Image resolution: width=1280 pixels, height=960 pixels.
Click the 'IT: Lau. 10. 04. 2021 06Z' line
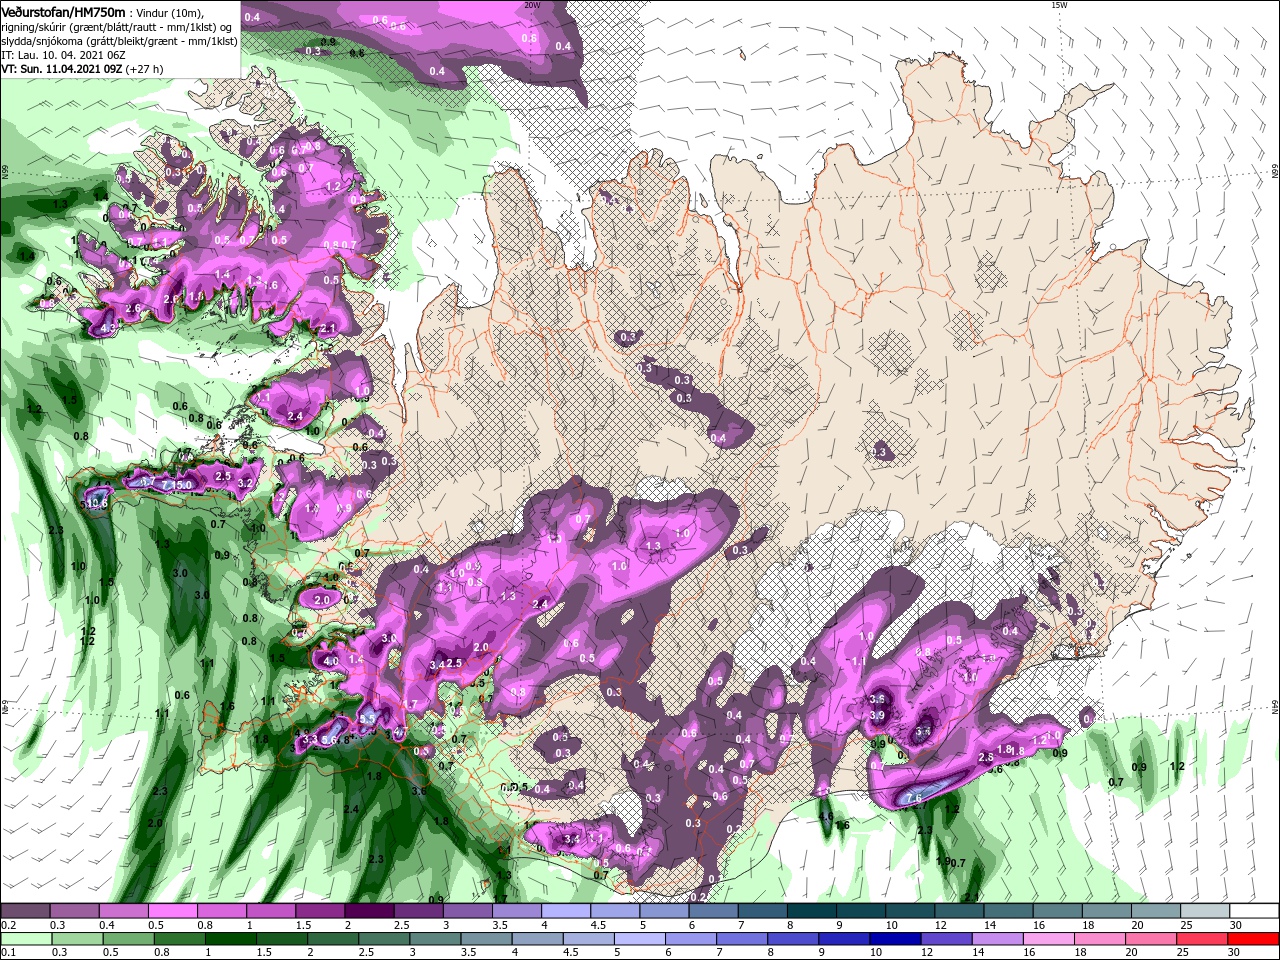pyautogui.click(x=63, y=55)
